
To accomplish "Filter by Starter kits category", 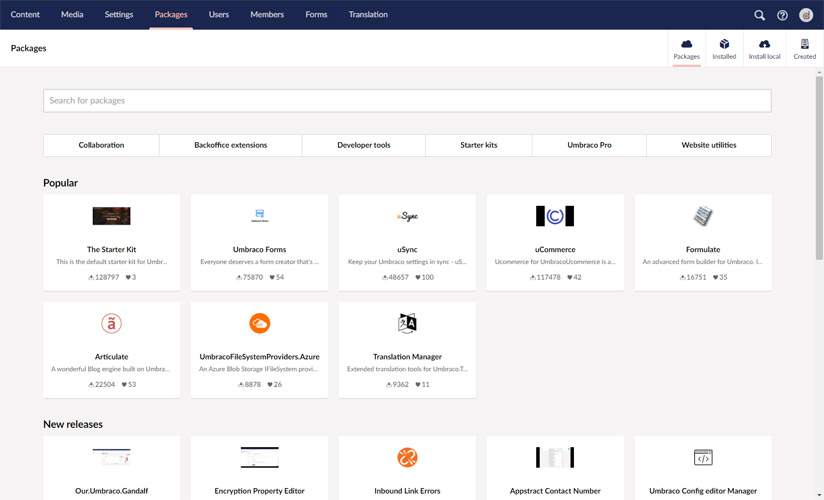I will click(x=479, y=145).
